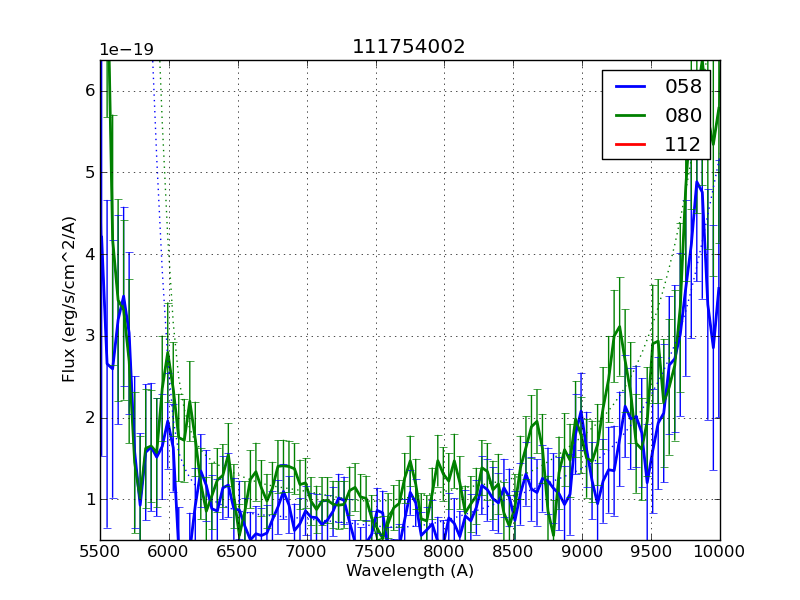Click the 7000 x-axis tick label
This screenshot has height=600, width=800.
307,551
